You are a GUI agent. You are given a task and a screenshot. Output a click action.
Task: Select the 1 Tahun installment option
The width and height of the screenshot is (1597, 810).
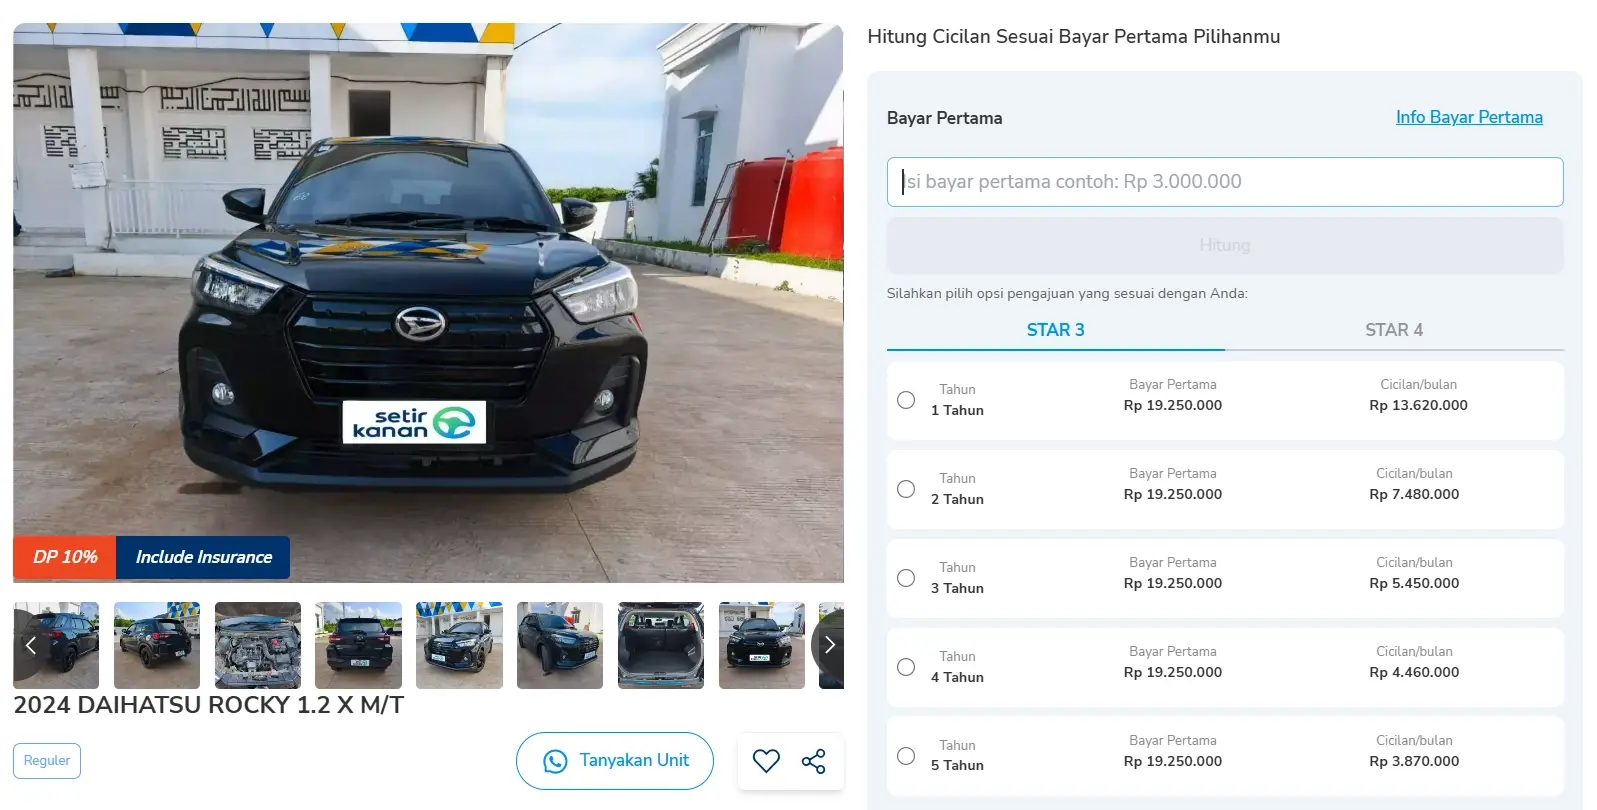coord(906,400)
